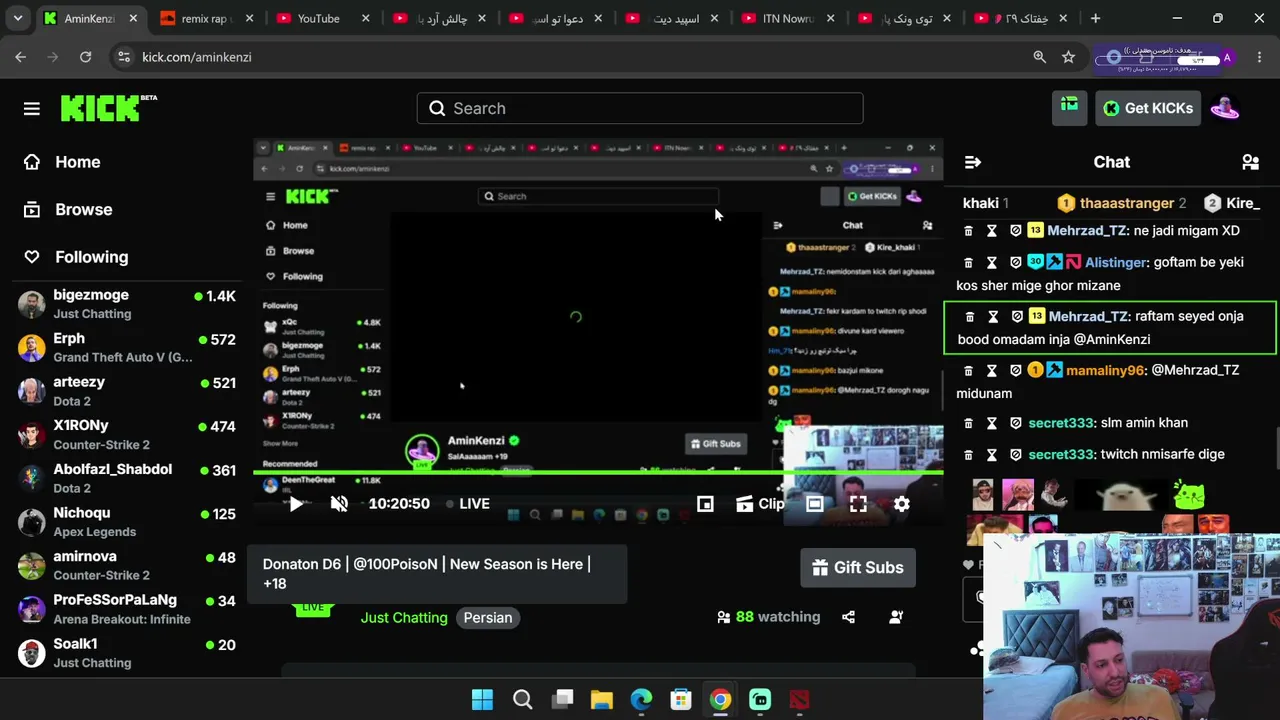Screen dimensions: 1280x720
Task: Open the treasure chest icon beside Get KICKs
Action: [x=1069, y=107]
